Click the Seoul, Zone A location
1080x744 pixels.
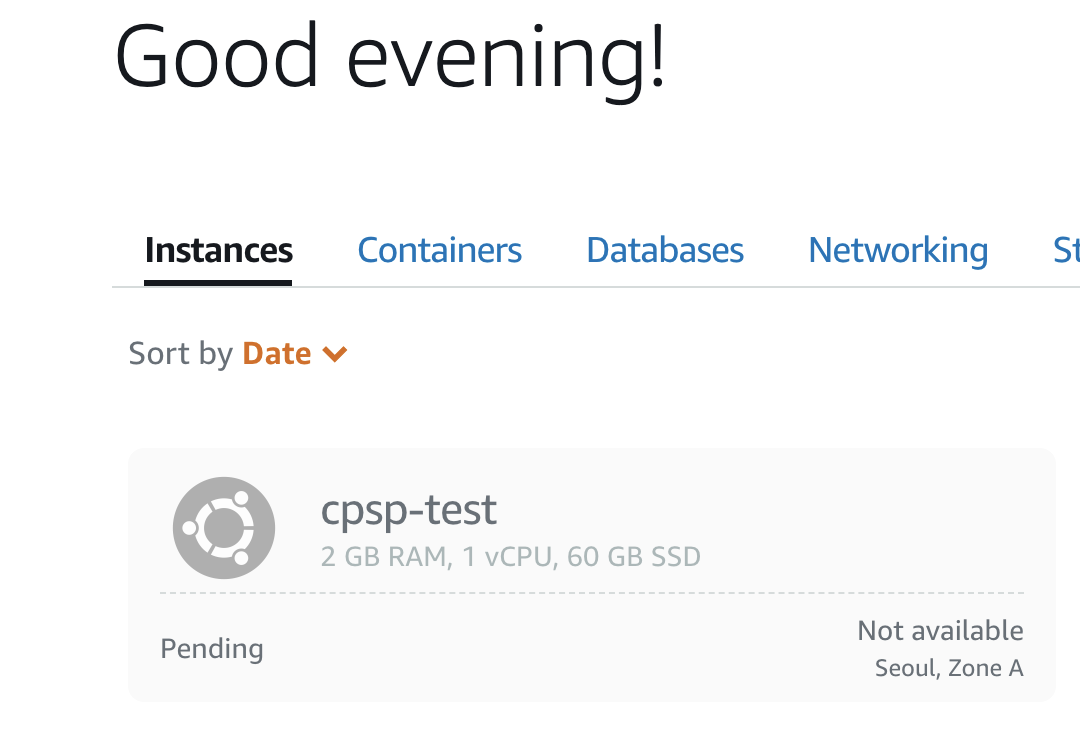pyautogui.click(x=949, y=668)
